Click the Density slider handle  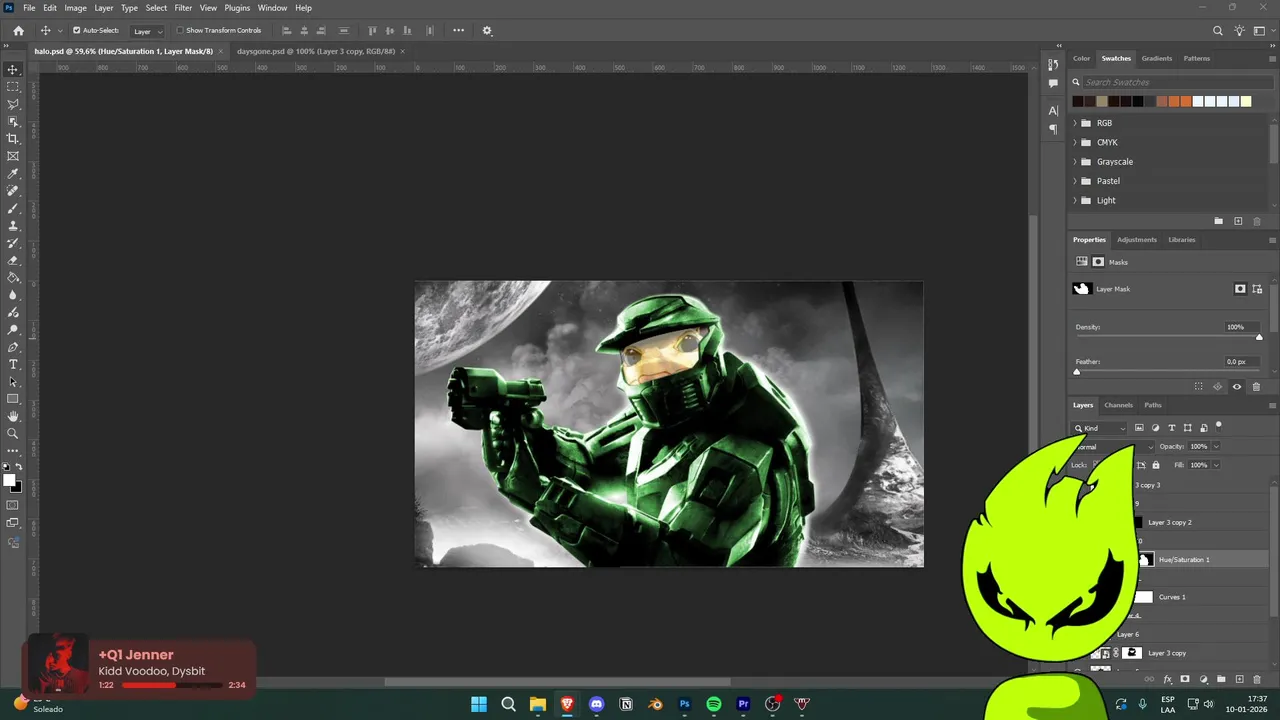(x=1259, y=337)
